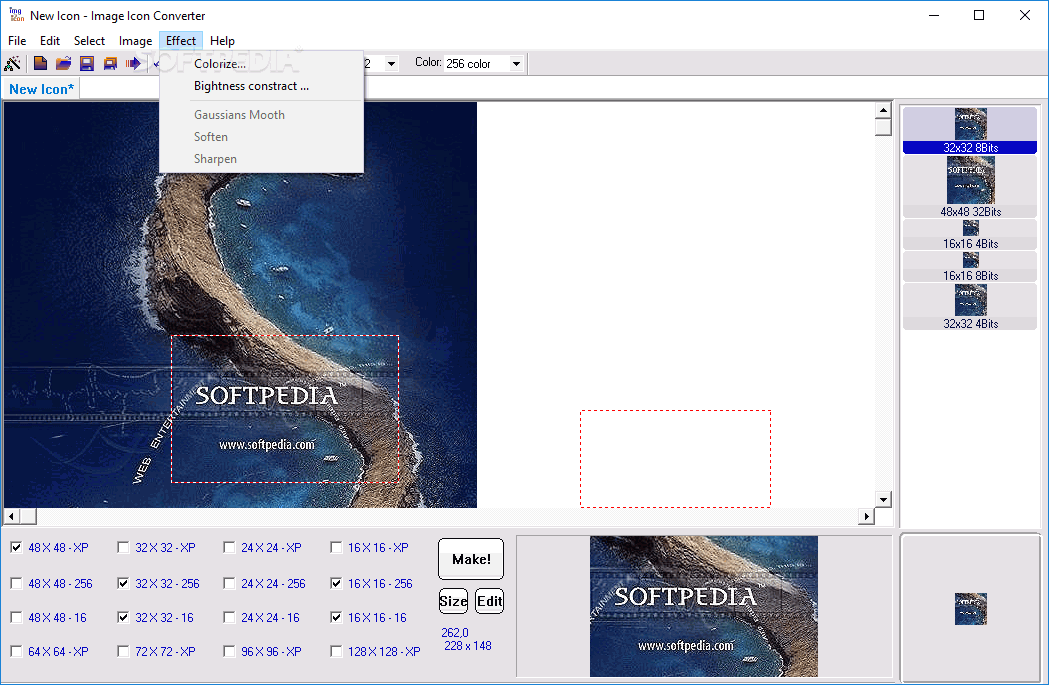Open the Color 256 color dropdown

[516, 64]
